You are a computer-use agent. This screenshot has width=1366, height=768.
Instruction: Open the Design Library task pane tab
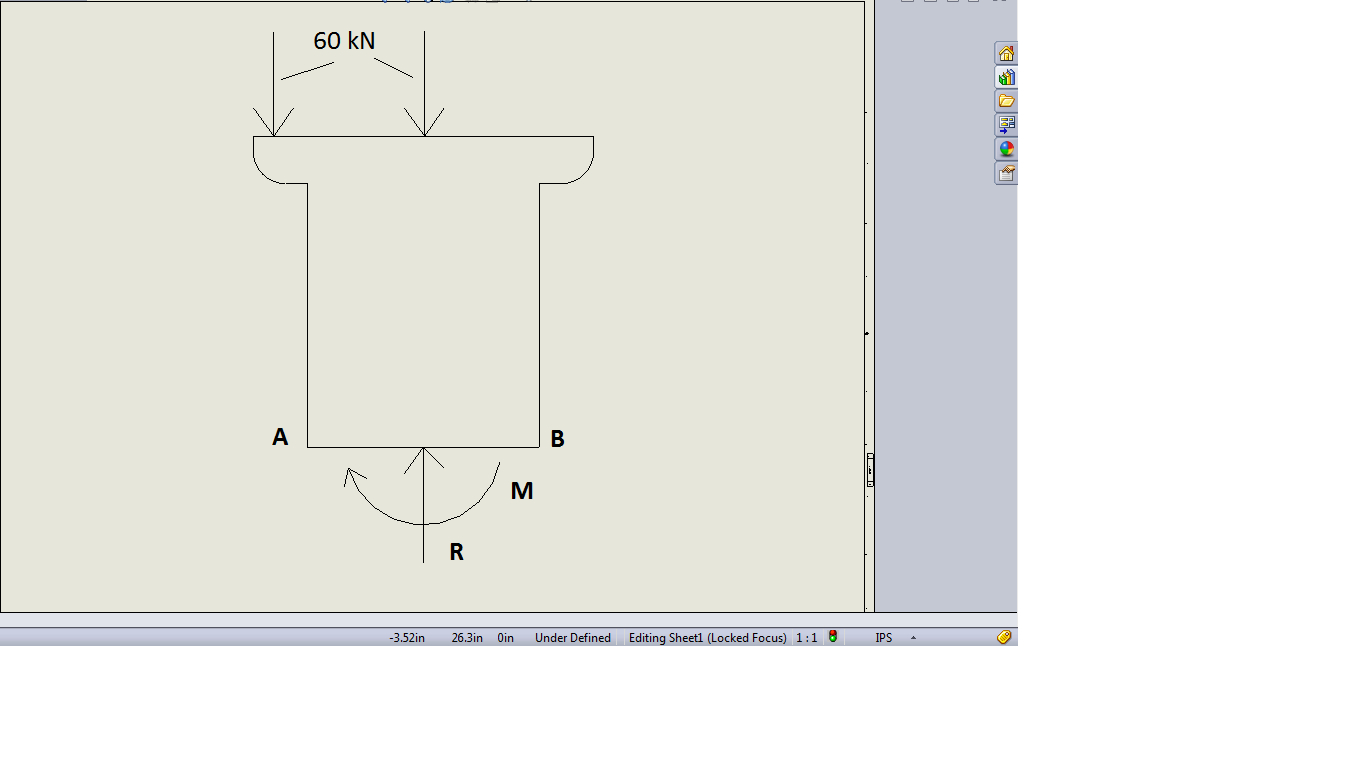(x=1006, y=77)
